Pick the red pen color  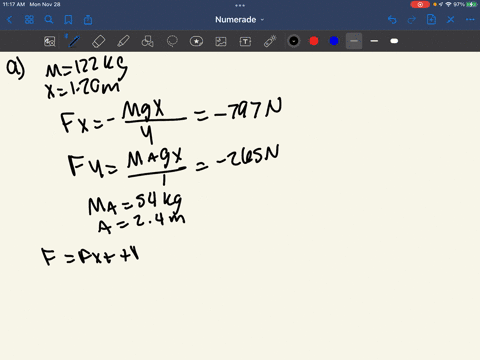[x=314, y=41]
